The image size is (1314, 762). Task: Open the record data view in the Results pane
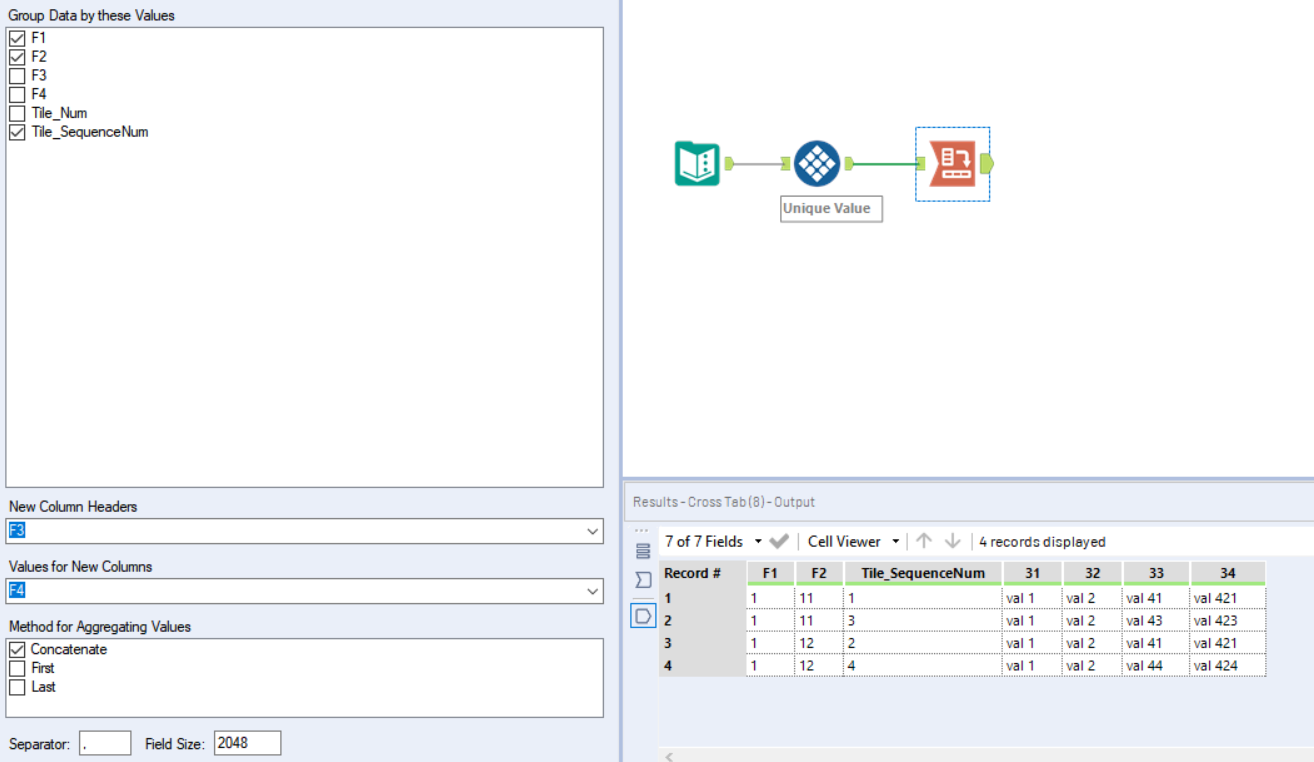641,549
